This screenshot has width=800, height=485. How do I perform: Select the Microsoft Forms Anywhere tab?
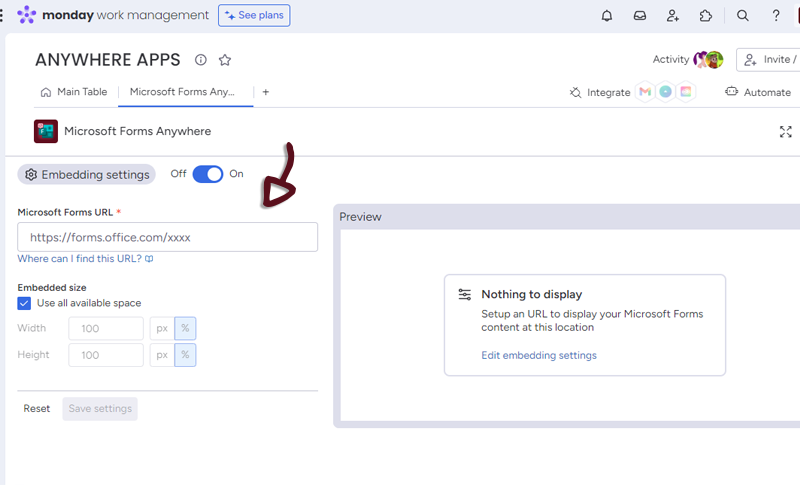click(182, 92)
